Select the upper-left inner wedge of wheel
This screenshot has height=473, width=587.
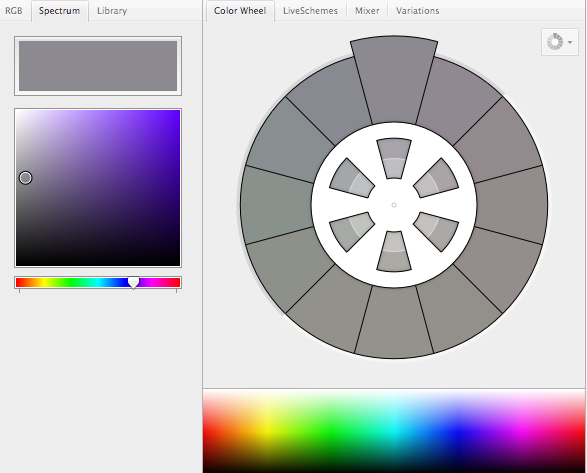pos(351,178)
